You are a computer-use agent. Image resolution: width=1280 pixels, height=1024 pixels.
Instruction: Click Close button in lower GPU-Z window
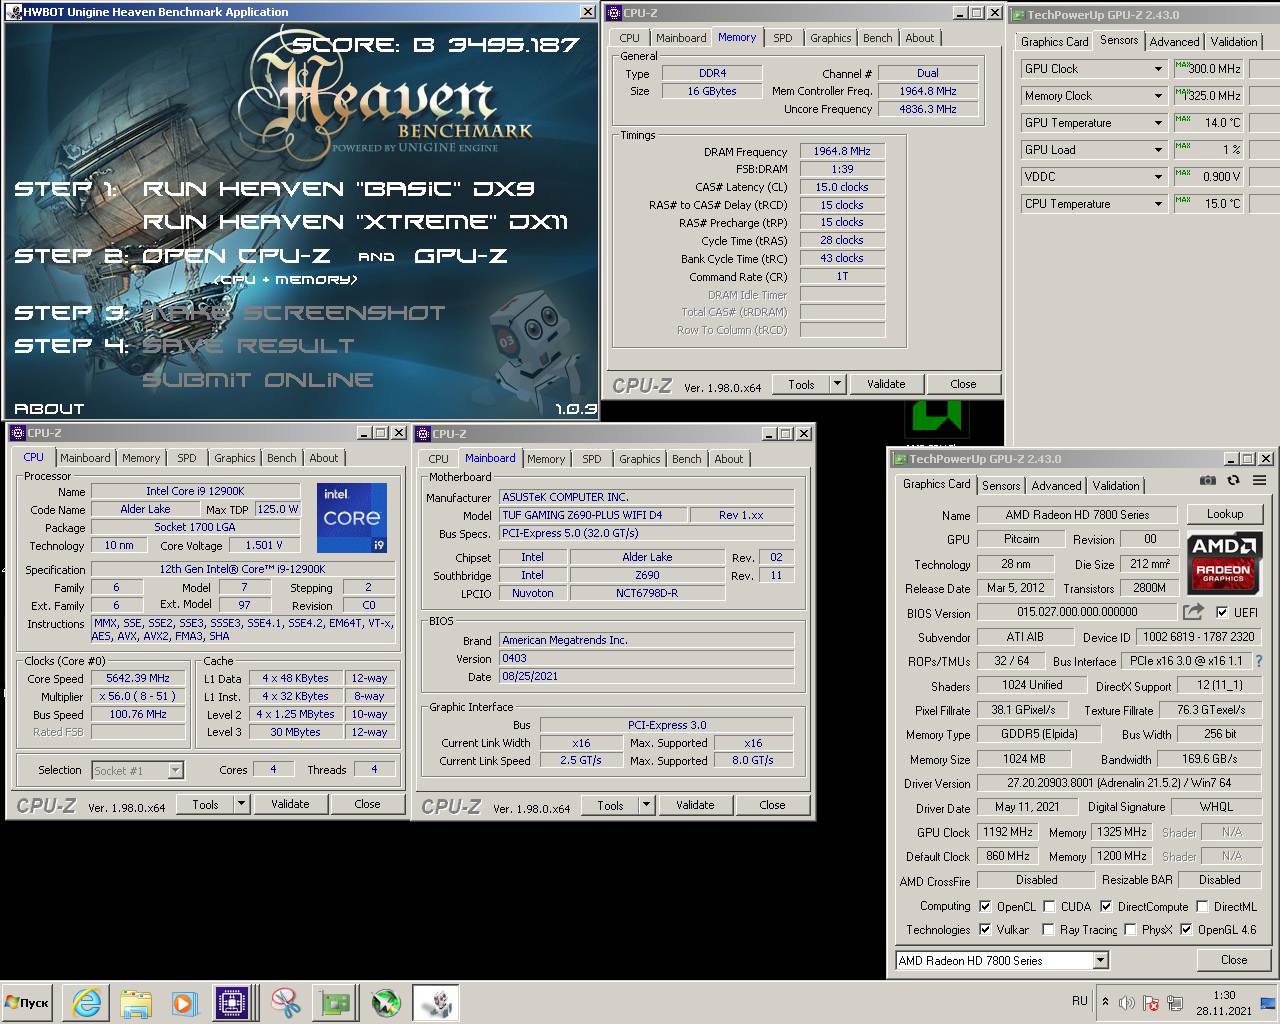pos(1234,960)
